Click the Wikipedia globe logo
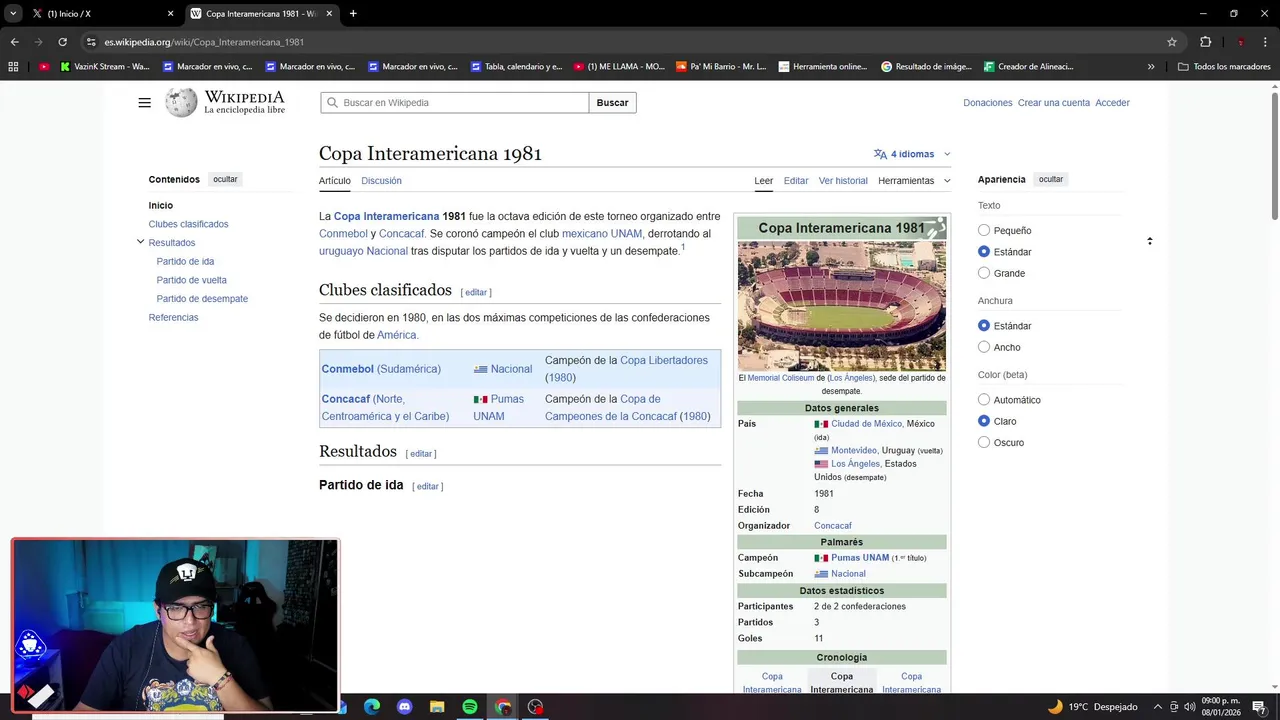 181,102
